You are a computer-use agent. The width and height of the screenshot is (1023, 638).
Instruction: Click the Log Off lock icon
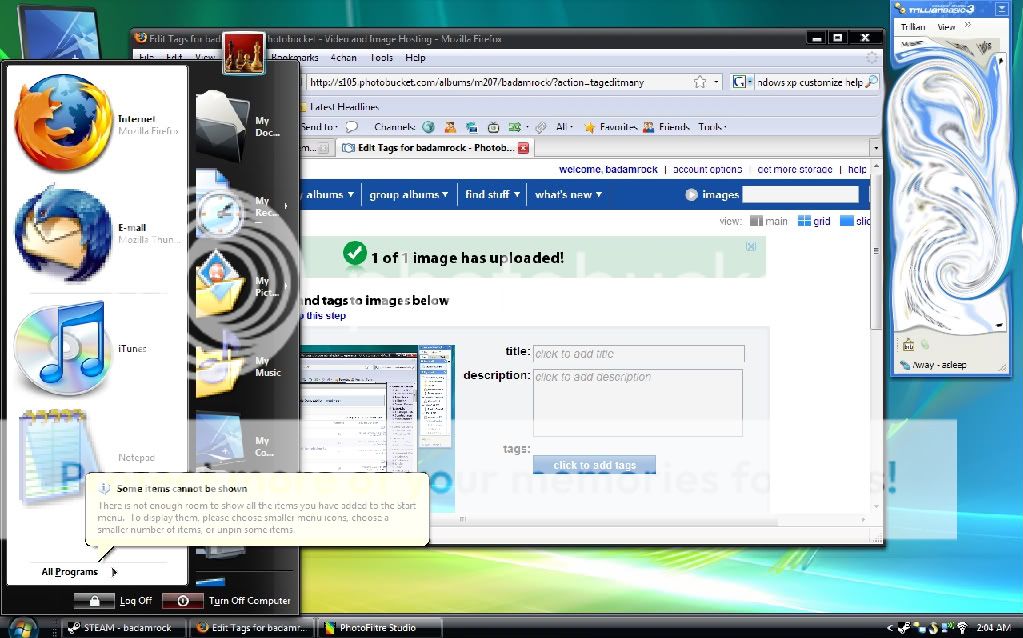(x=94, y=601)
